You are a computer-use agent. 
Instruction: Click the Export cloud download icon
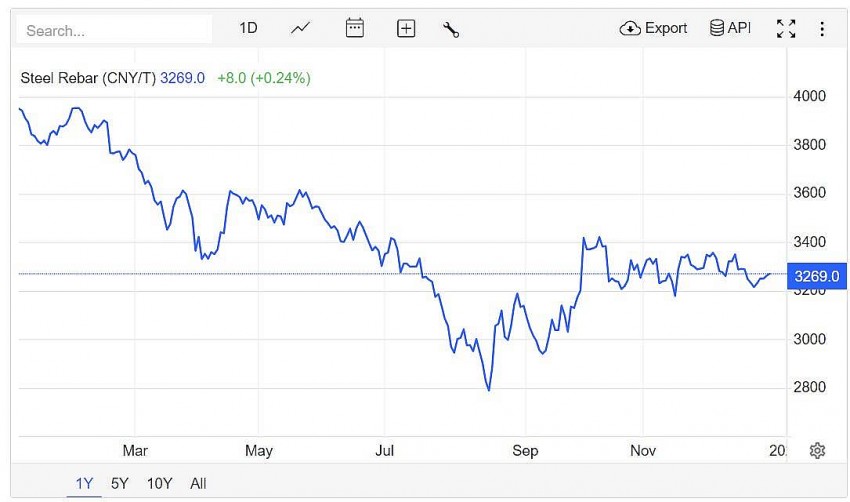coord(630,29)
